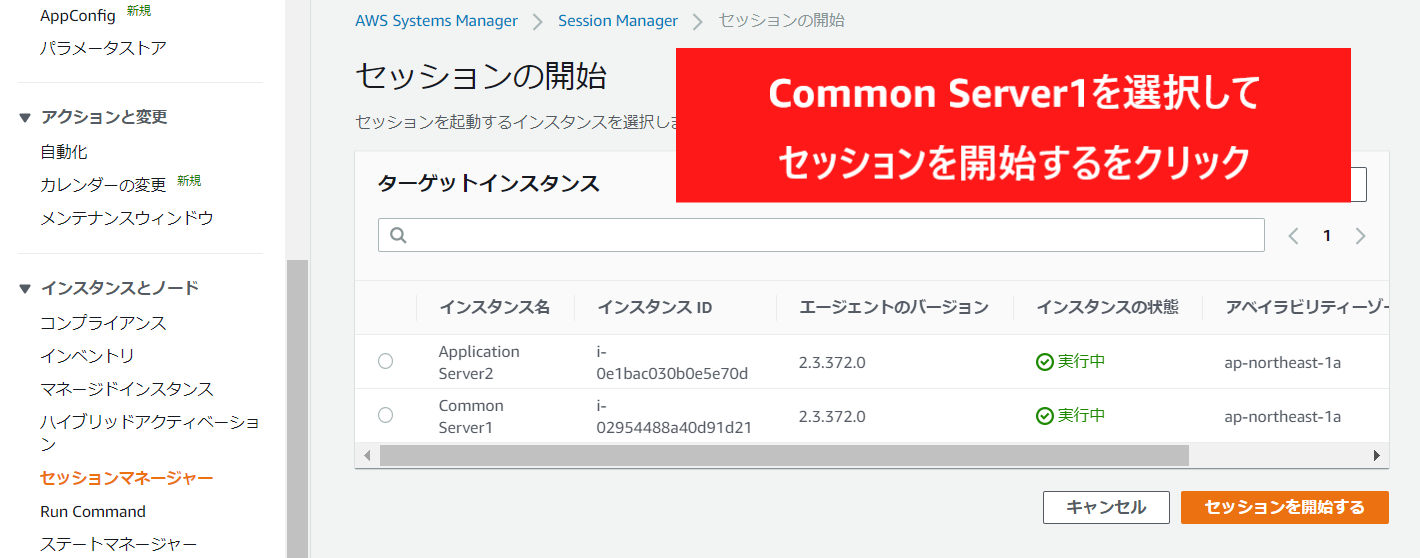1420x558 pixels.
Task: Open AWS Systems Manager breadcrumb link
Action: click(436, 20)
